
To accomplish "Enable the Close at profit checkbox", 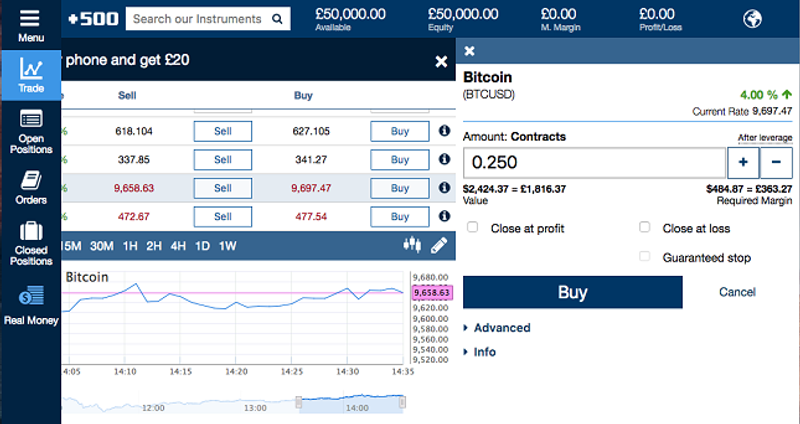I will [x=472, y=227].
